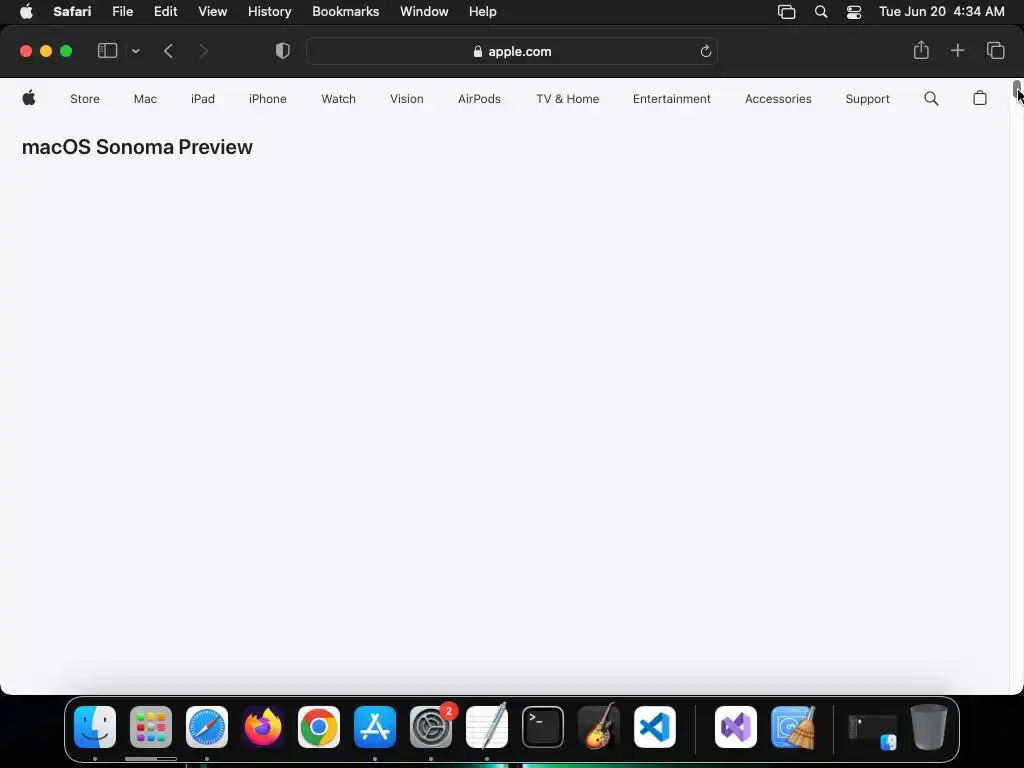Screen dimensions: 1024x768
Task: Click the forward navigation arrow
Action: (203, 51)
